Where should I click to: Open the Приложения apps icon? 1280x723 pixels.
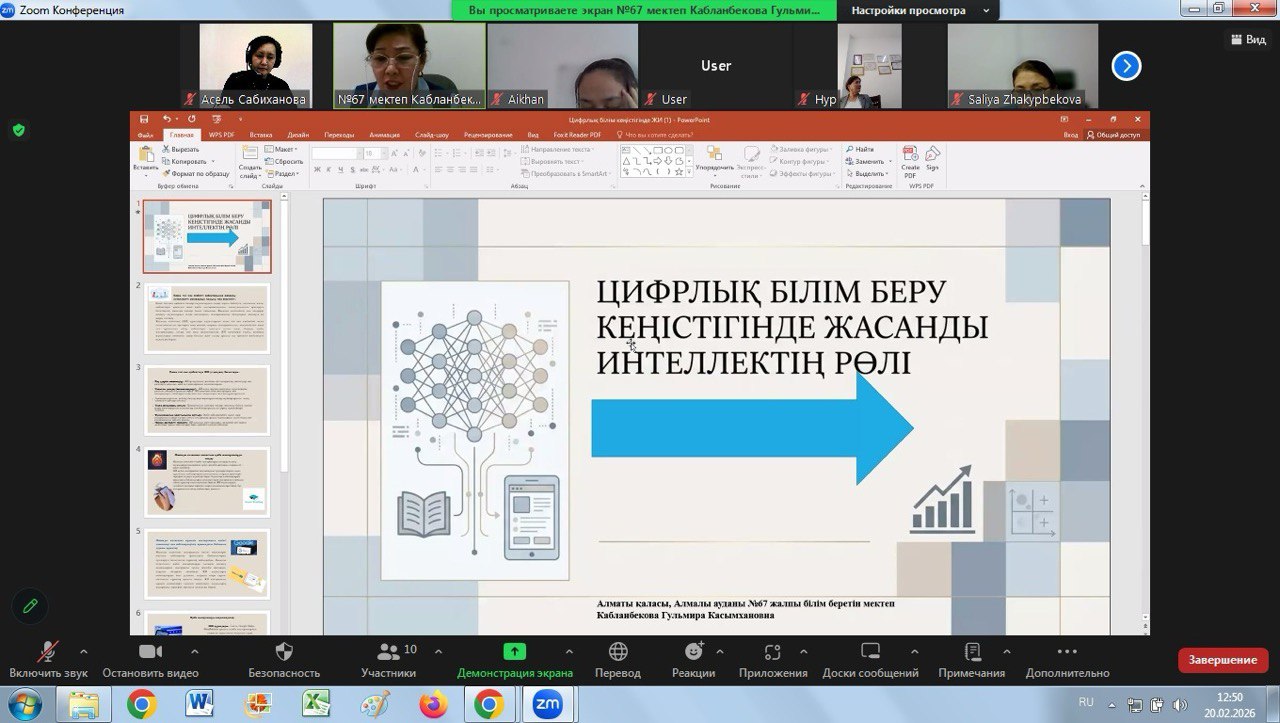[772, 653]
